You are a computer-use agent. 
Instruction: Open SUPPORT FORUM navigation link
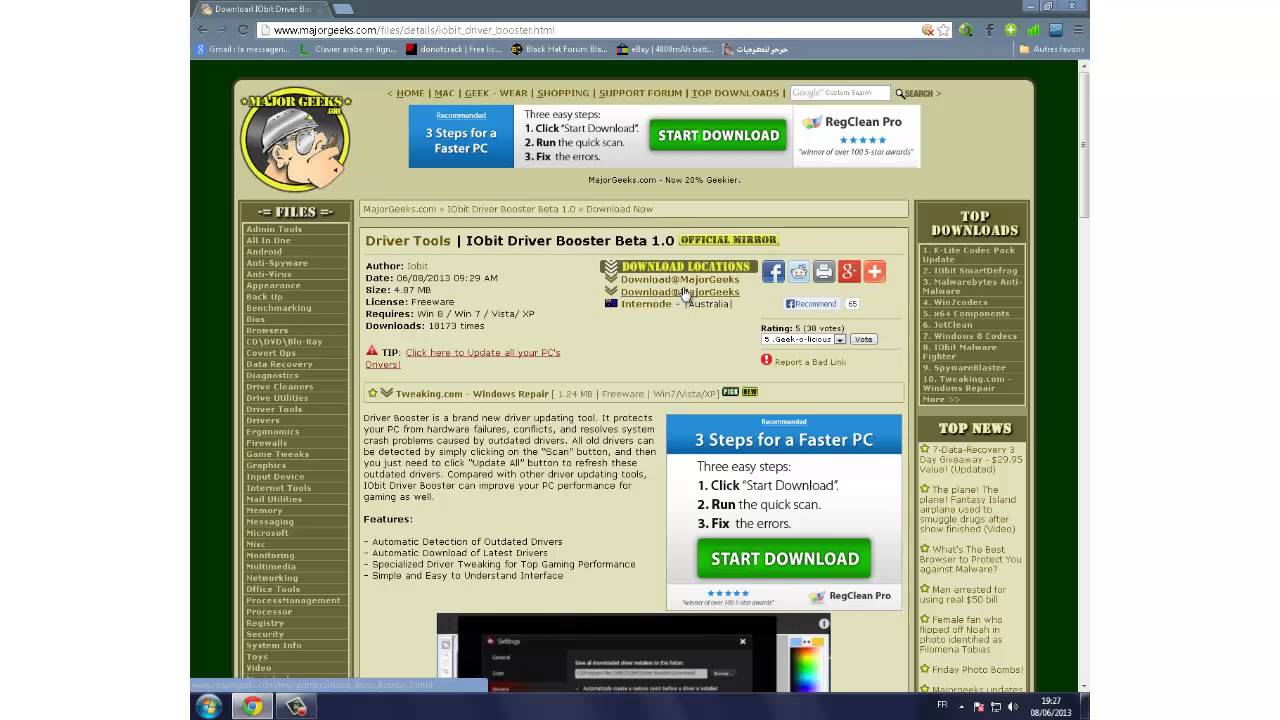click(x=640, y=93)
